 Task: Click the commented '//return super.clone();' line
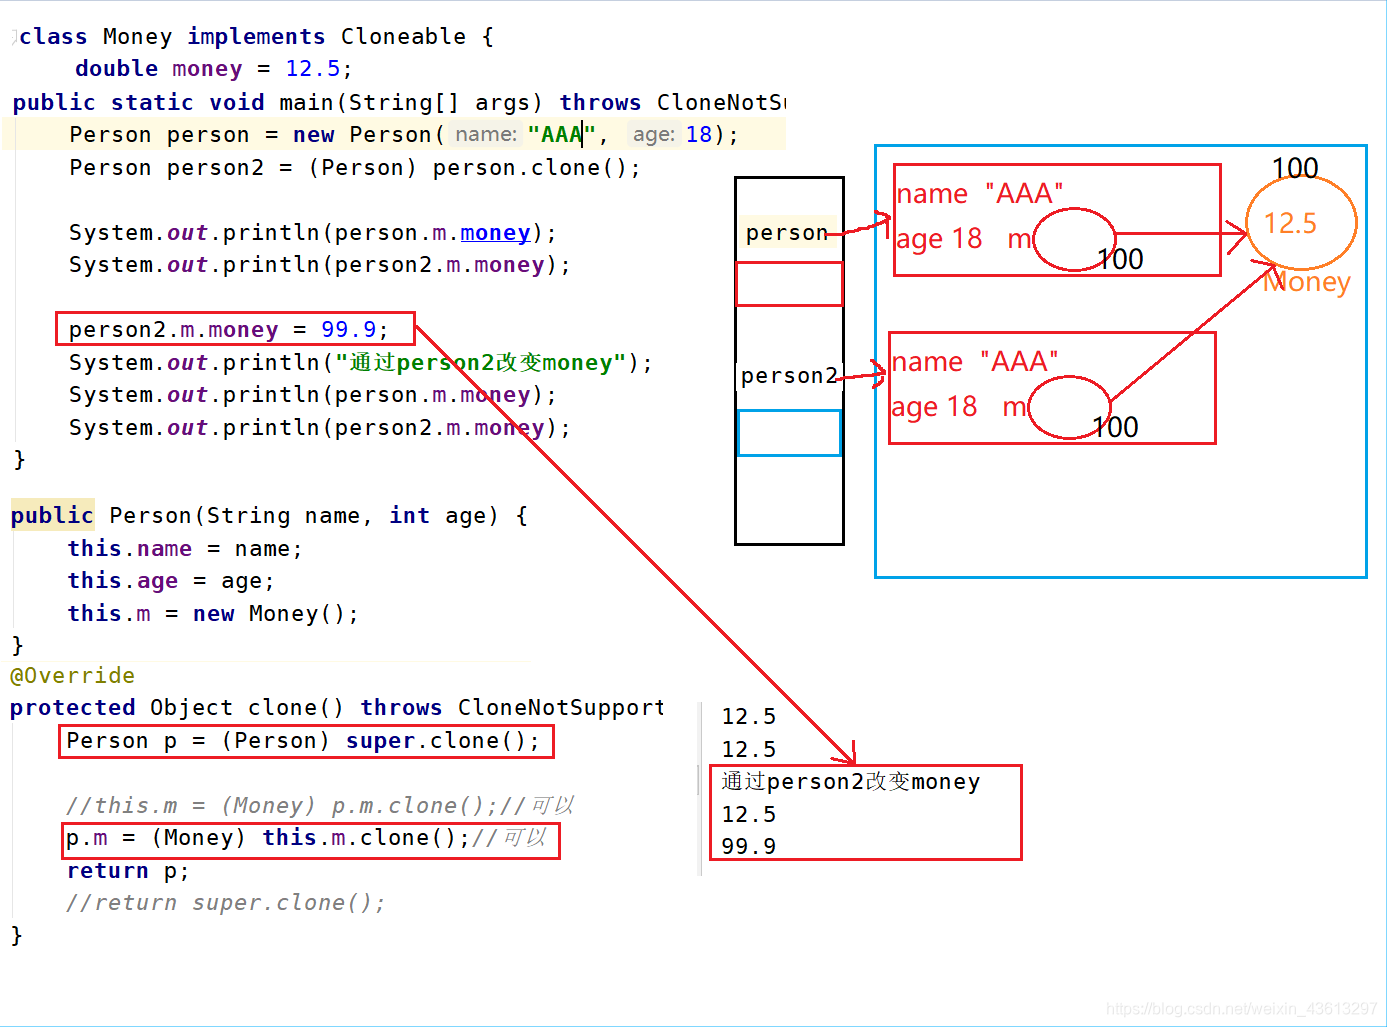(226, 903)
